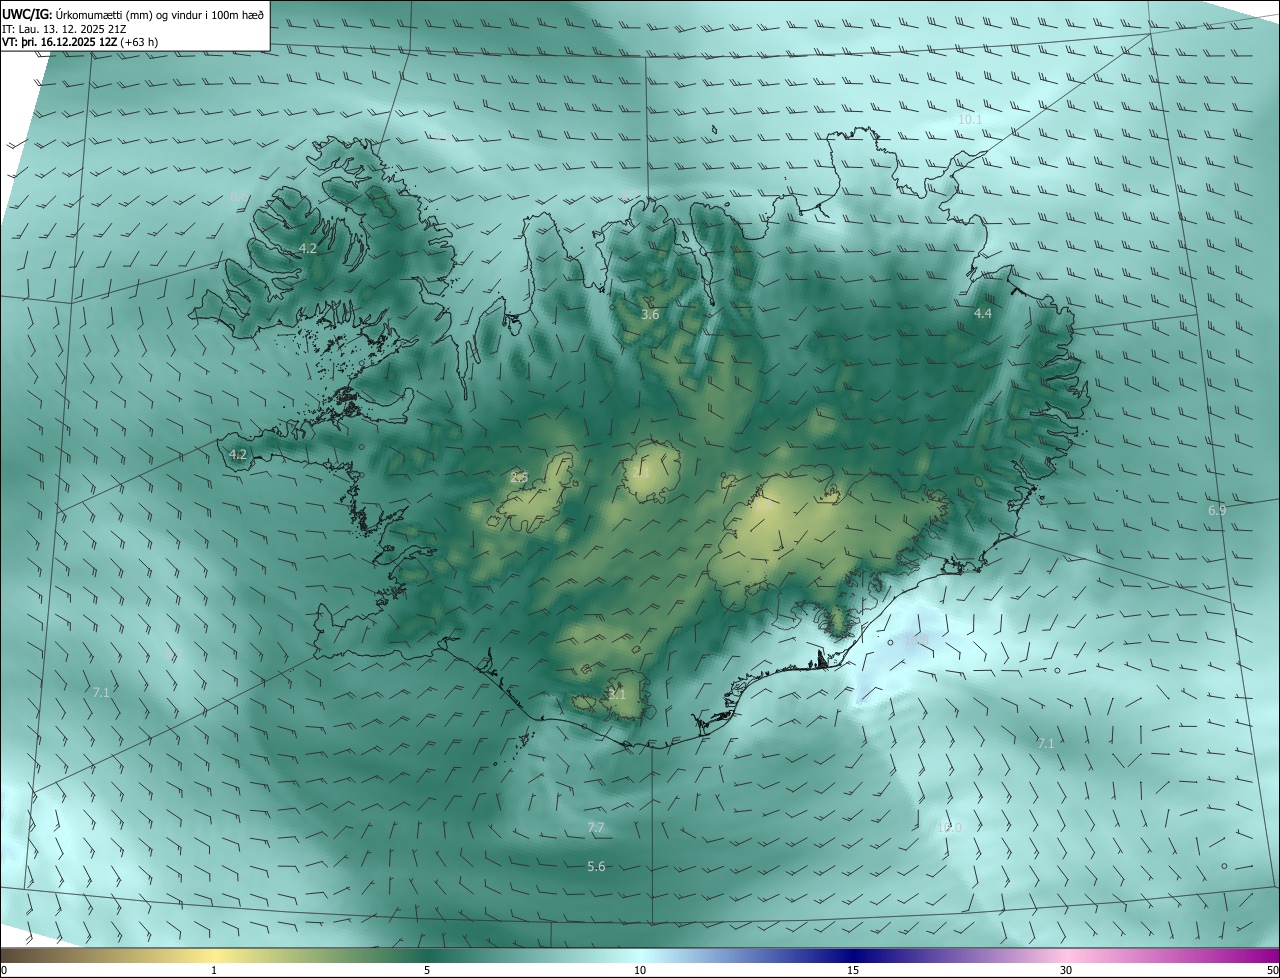Screen dimensions: 1280x978
Task: Click the legend tick label 10
Action: (640, 971)
